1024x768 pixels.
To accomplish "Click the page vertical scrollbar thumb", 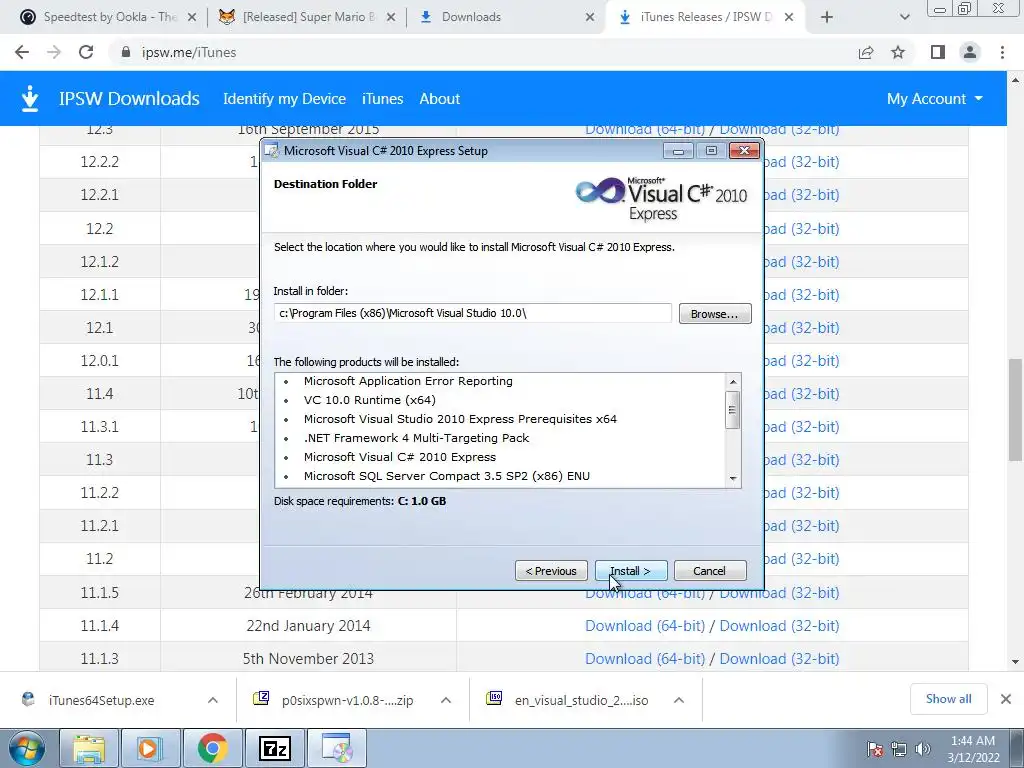I will tap(1016, 410).
